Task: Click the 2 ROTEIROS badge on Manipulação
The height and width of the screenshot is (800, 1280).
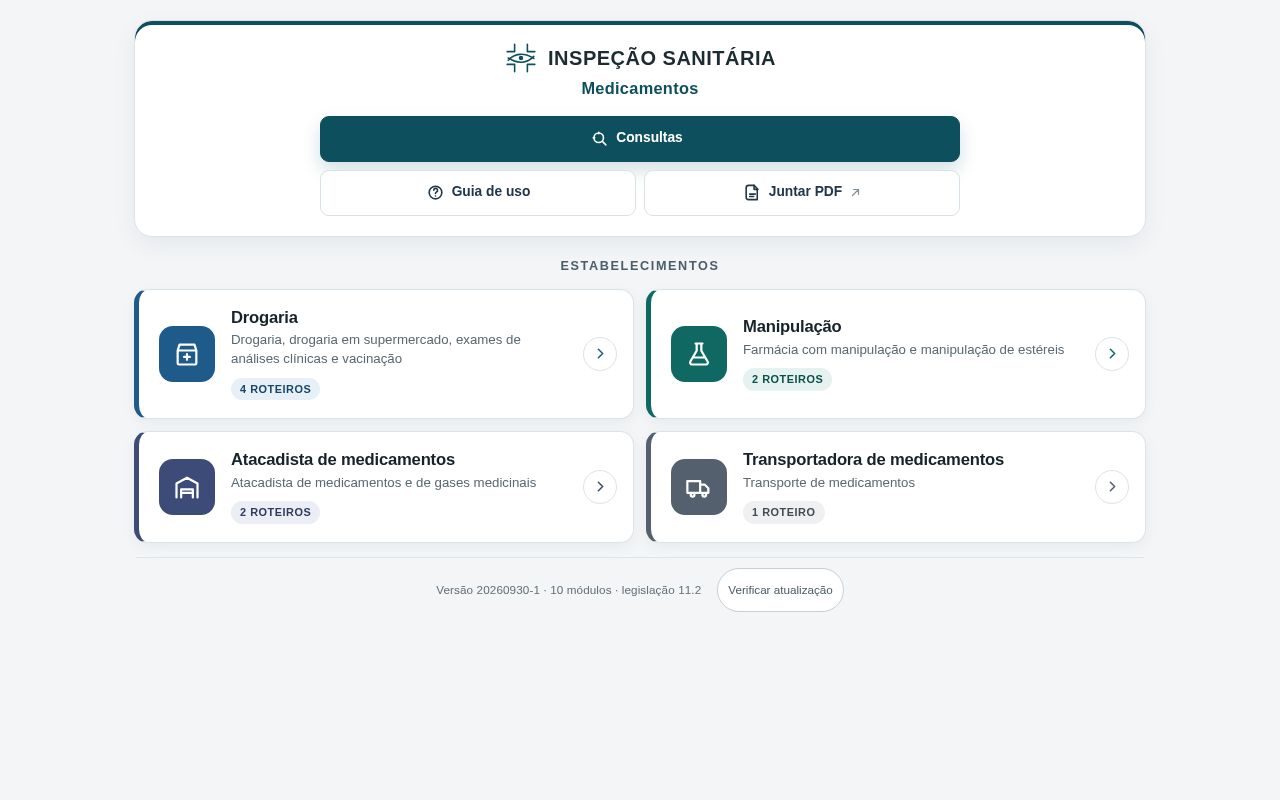Action: [787, 379]
